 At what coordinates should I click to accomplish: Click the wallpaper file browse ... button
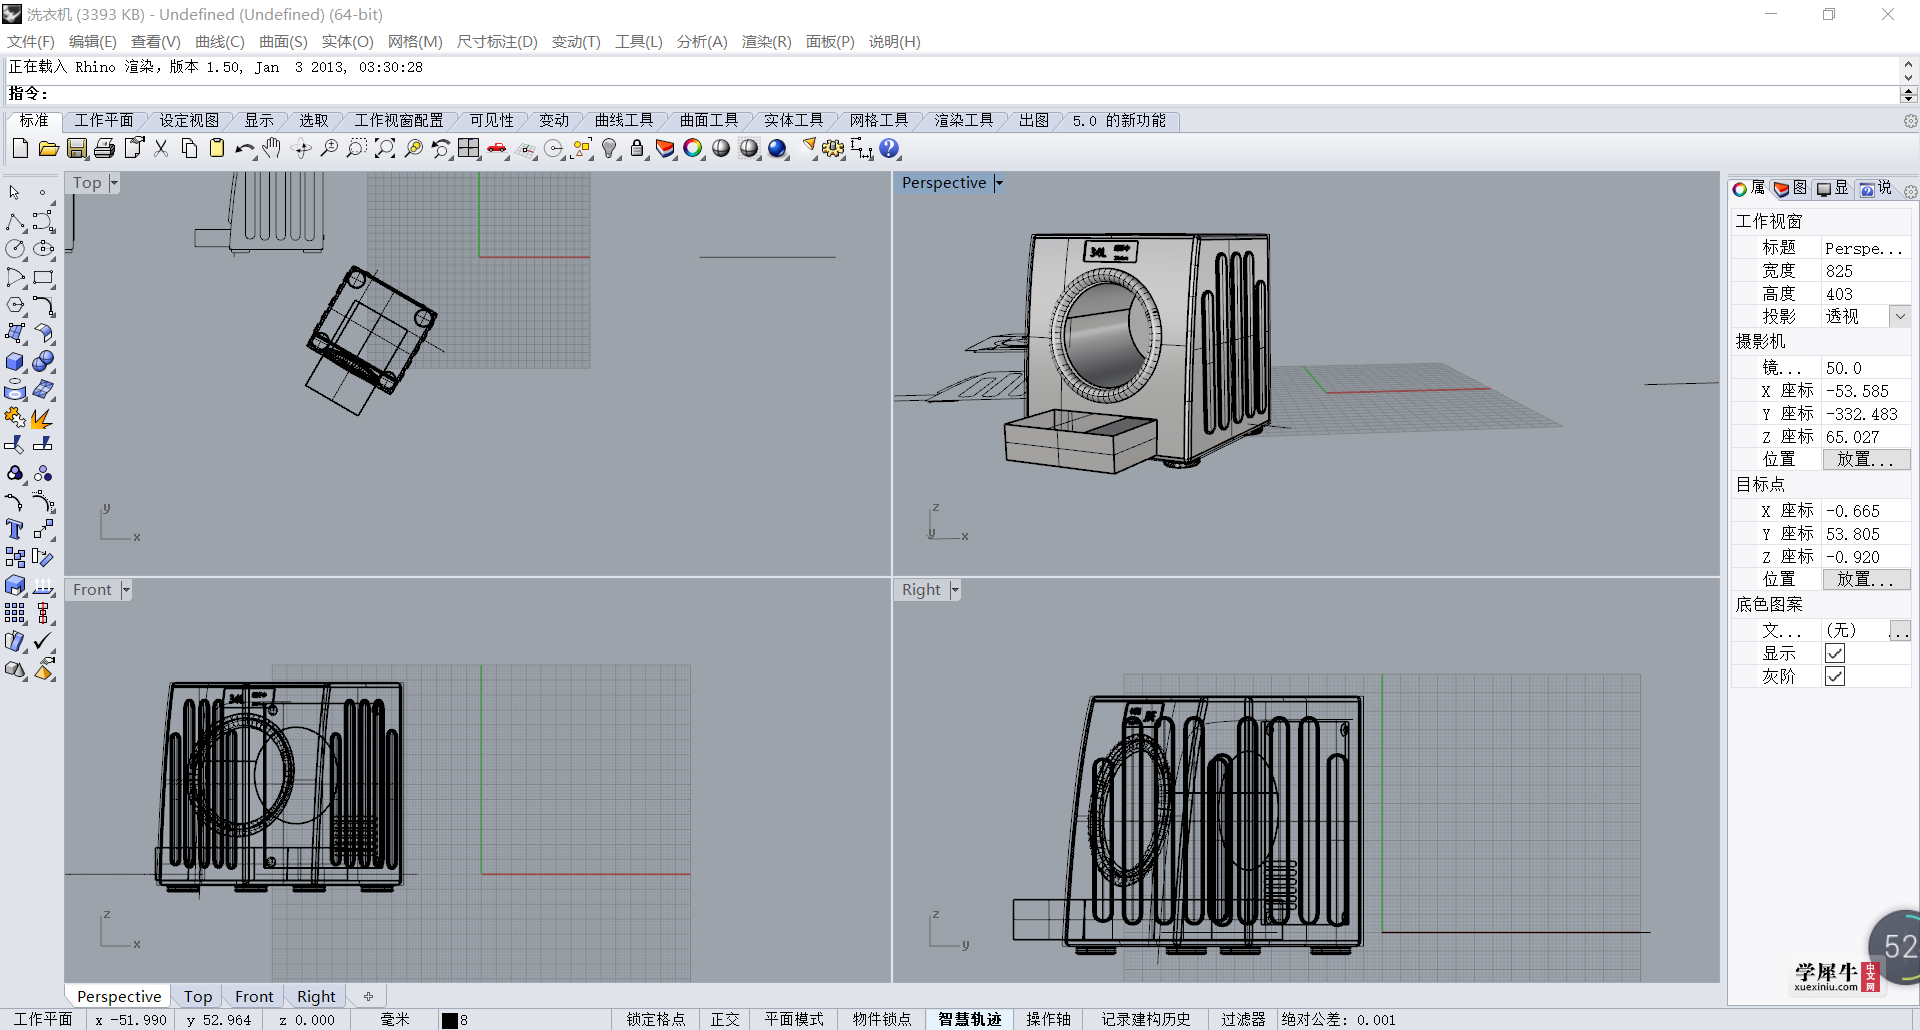[x=1900, y=630]
